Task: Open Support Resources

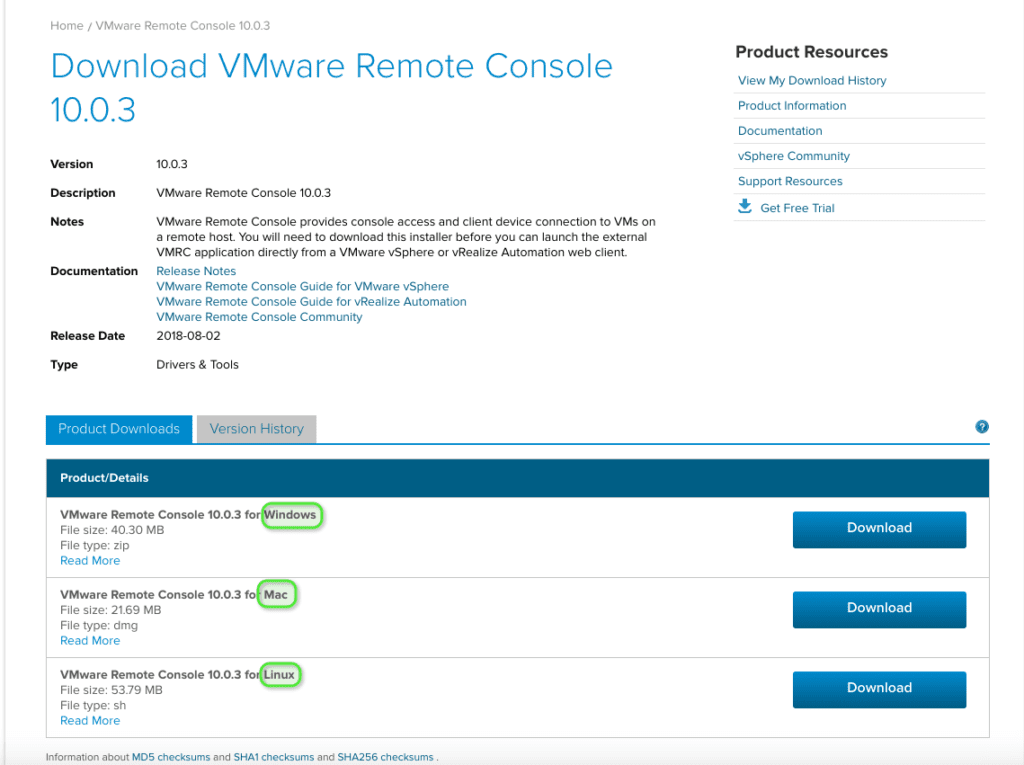Action: [x=789, y=181]
